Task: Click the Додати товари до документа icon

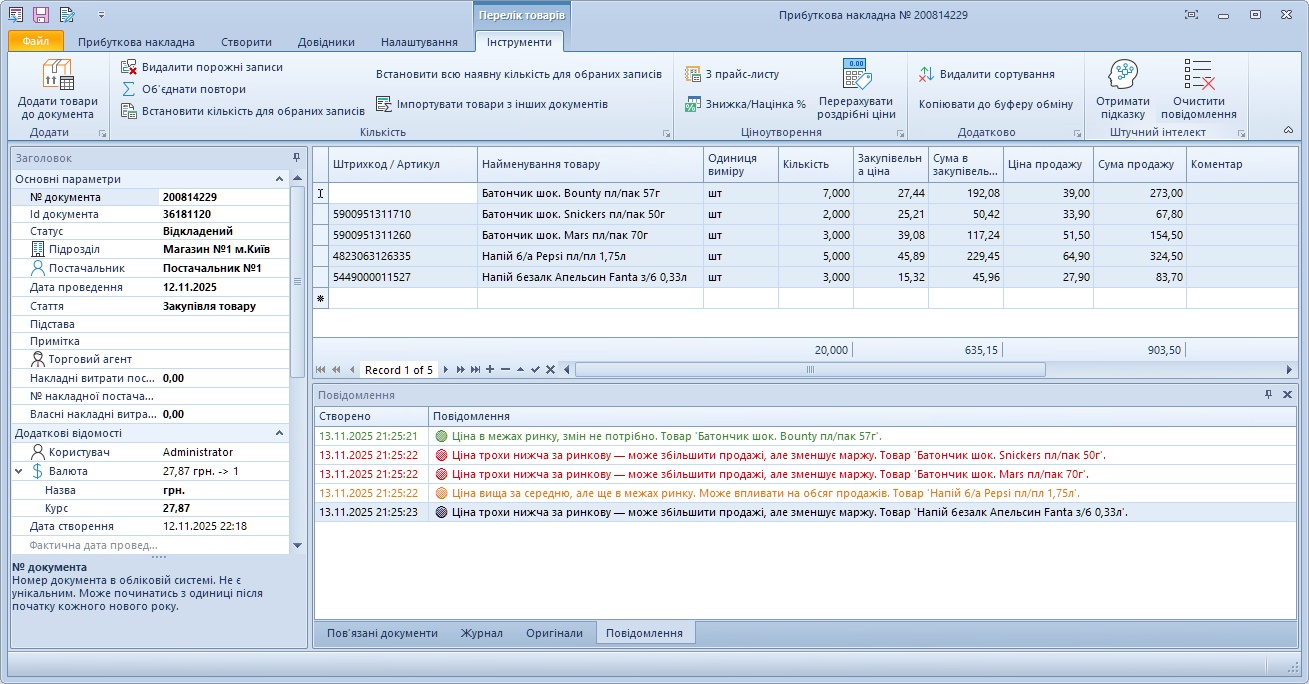Action: point(57,75)
